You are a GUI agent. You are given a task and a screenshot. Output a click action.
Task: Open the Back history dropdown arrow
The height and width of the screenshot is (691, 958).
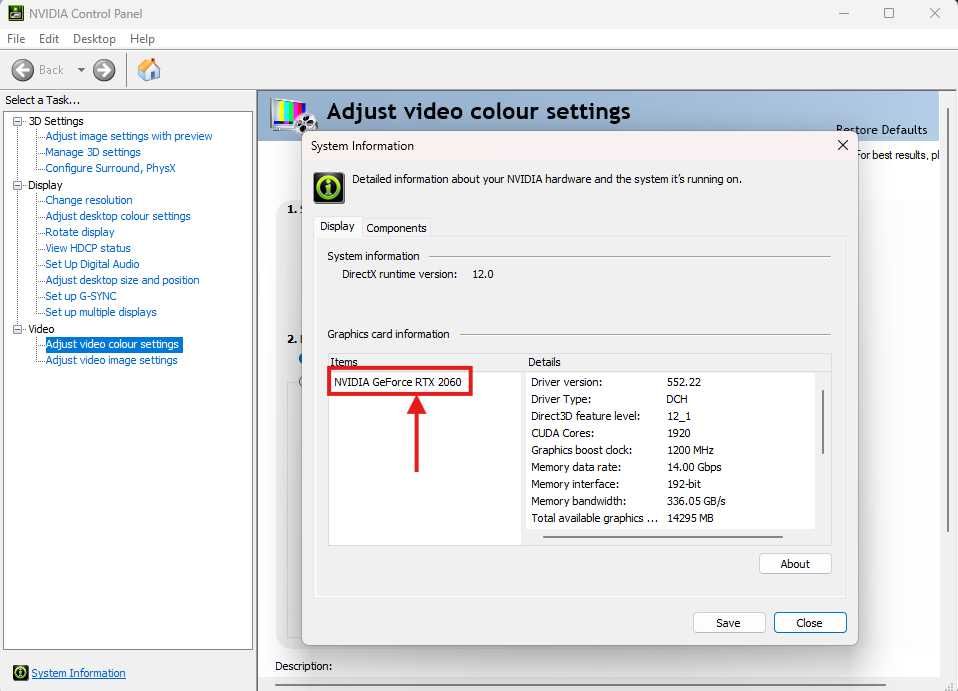(x=81, y=70)
